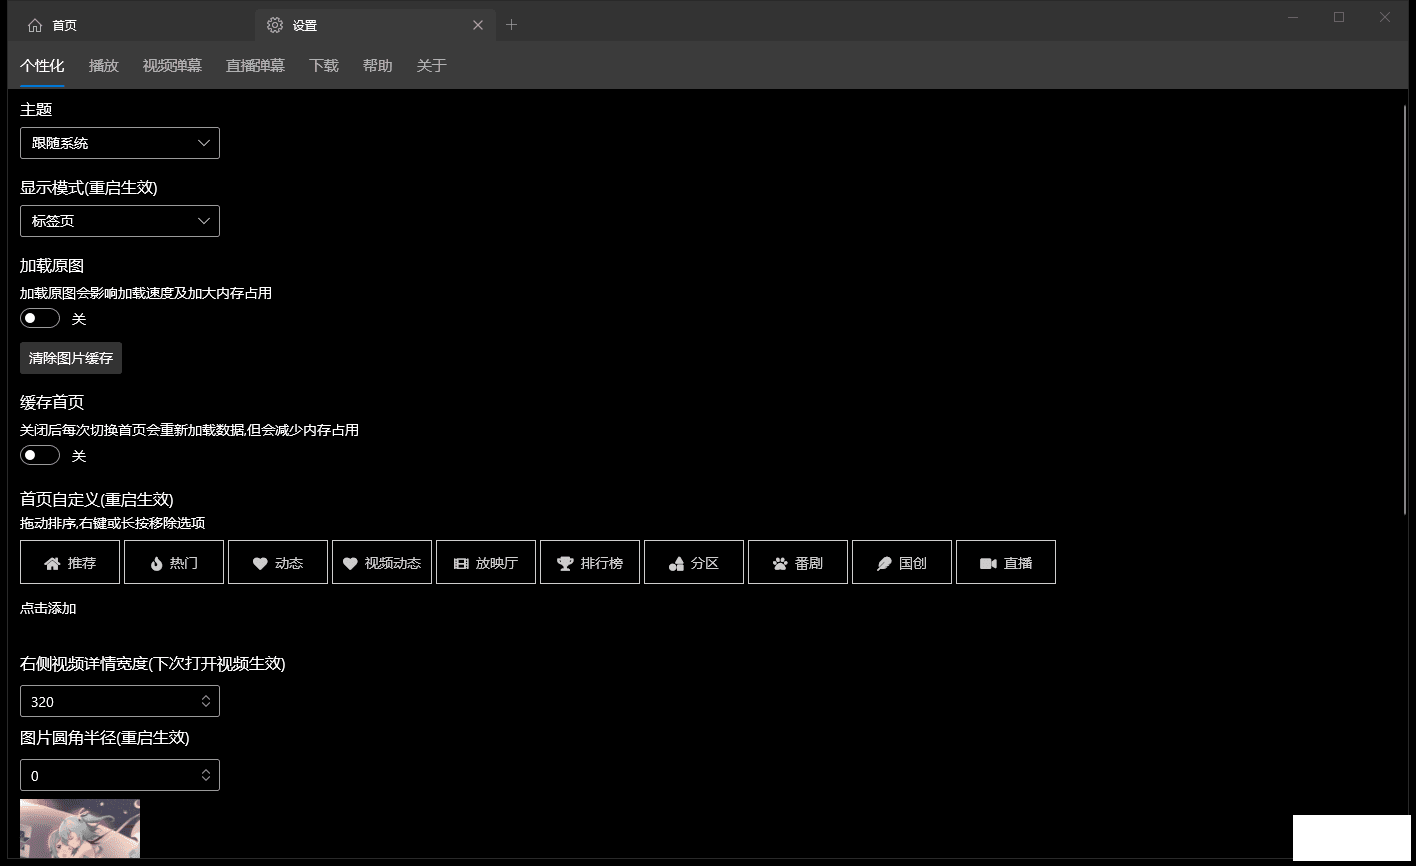
Task: Click the 点击添加 text
Action: pyautogui.click(x=48, y=608)
